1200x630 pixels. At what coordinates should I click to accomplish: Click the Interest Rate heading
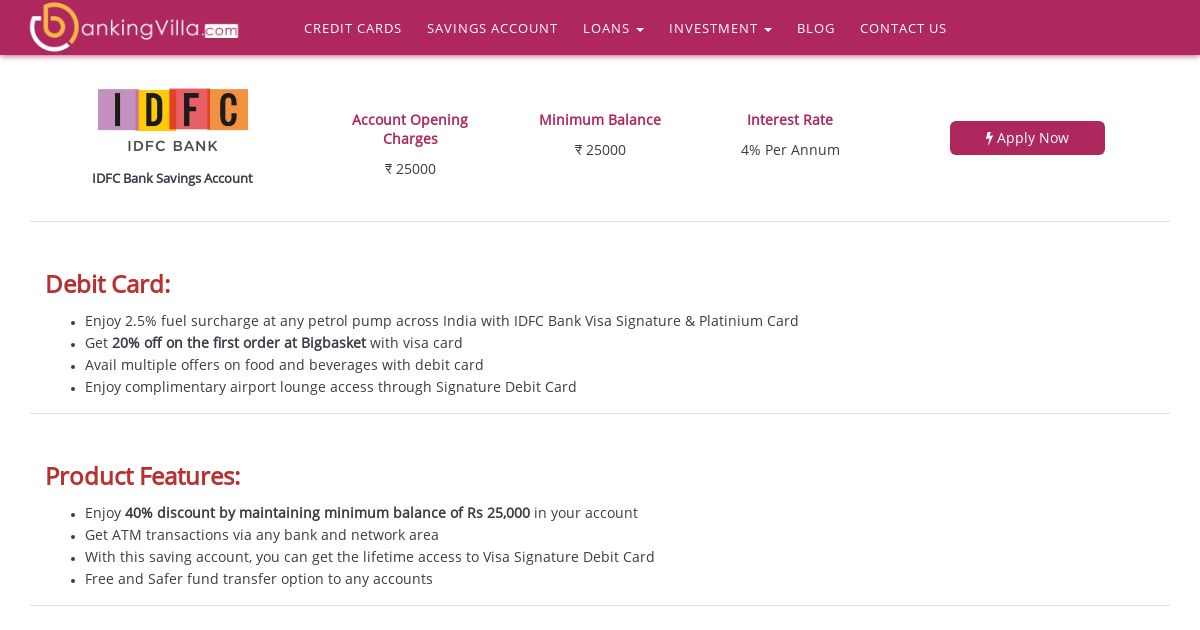click(x=790, y=120)
